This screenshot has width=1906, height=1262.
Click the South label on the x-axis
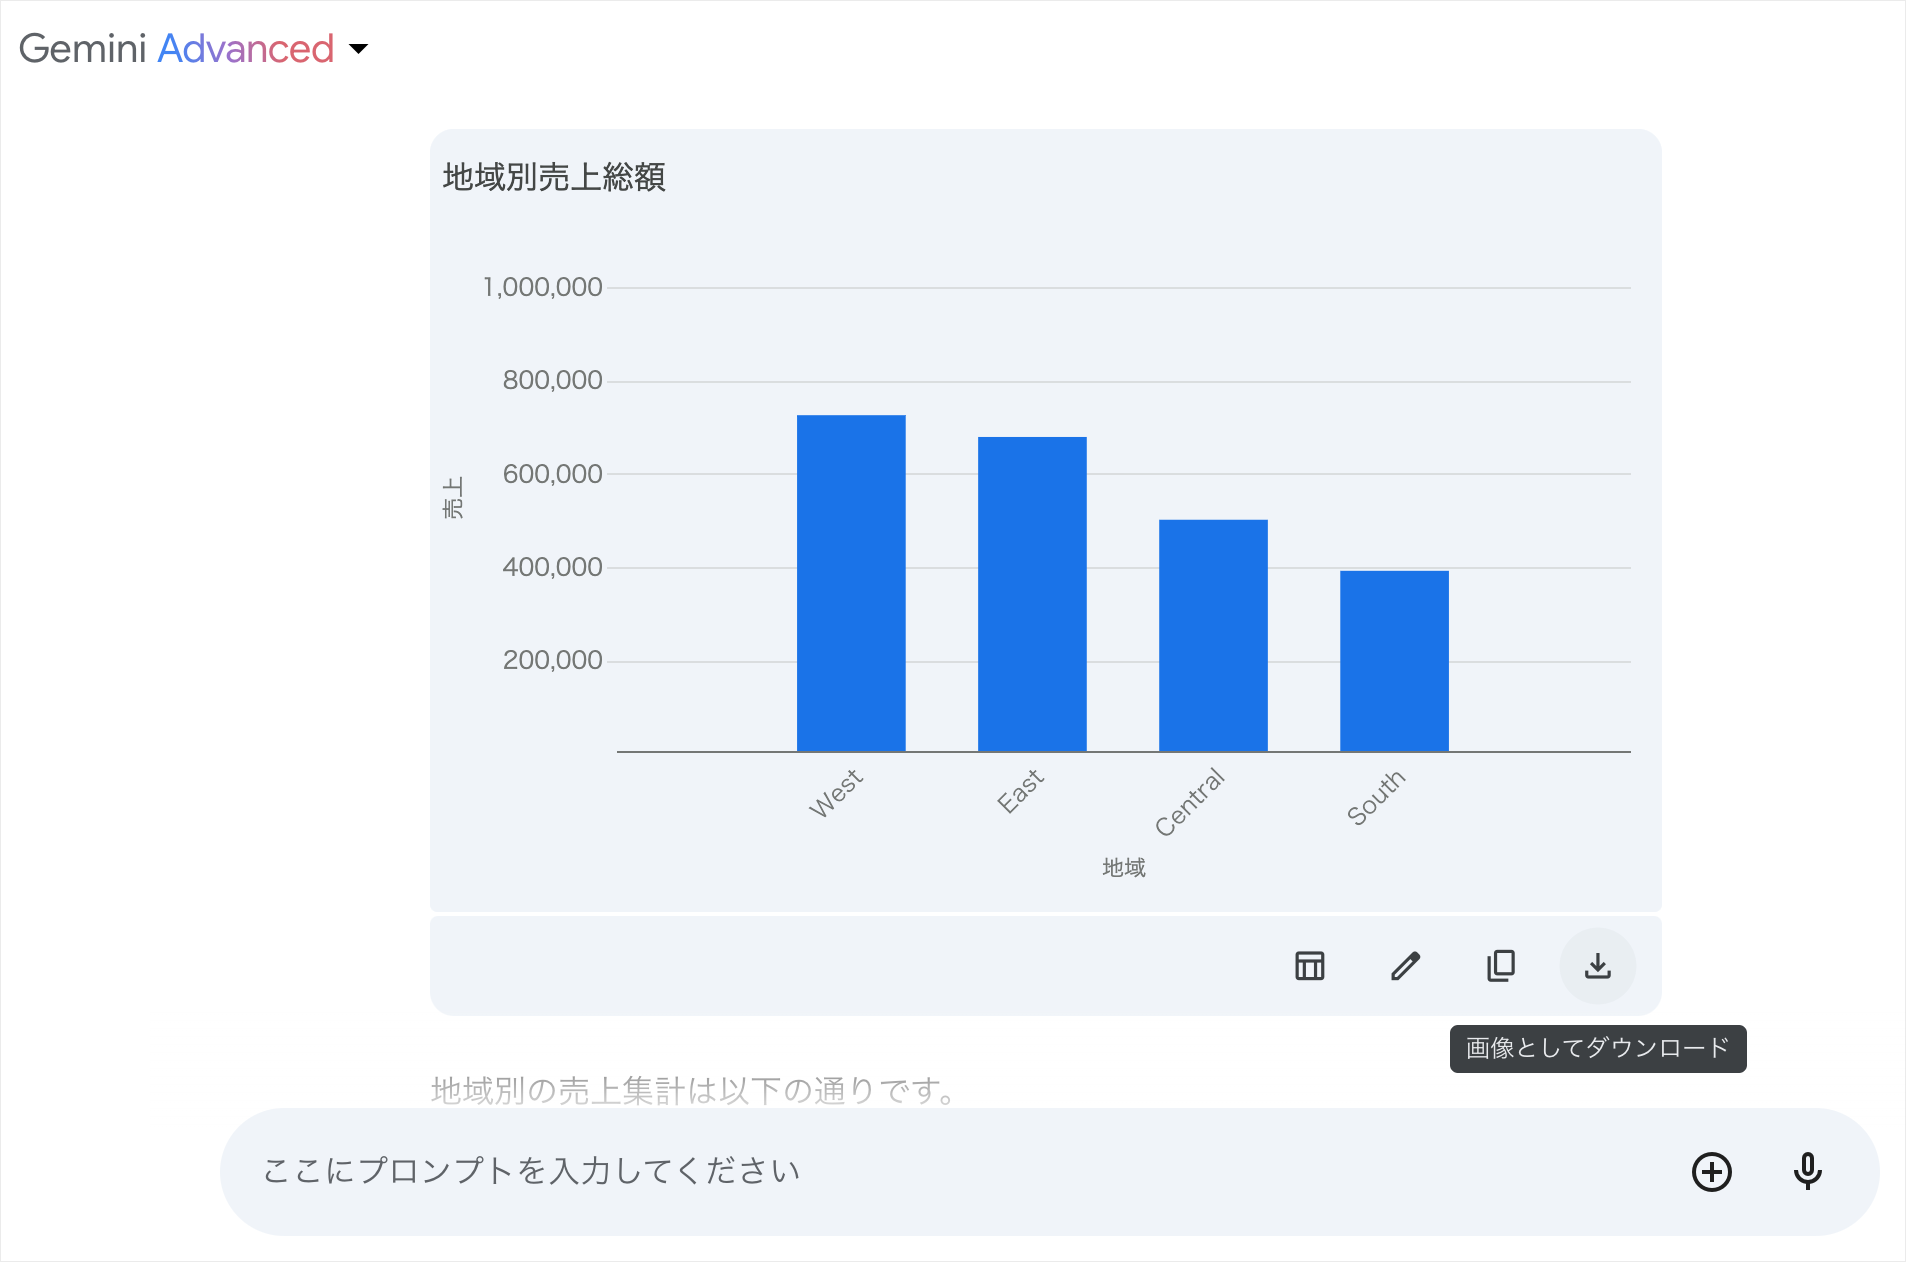[x=1376, y=797]
